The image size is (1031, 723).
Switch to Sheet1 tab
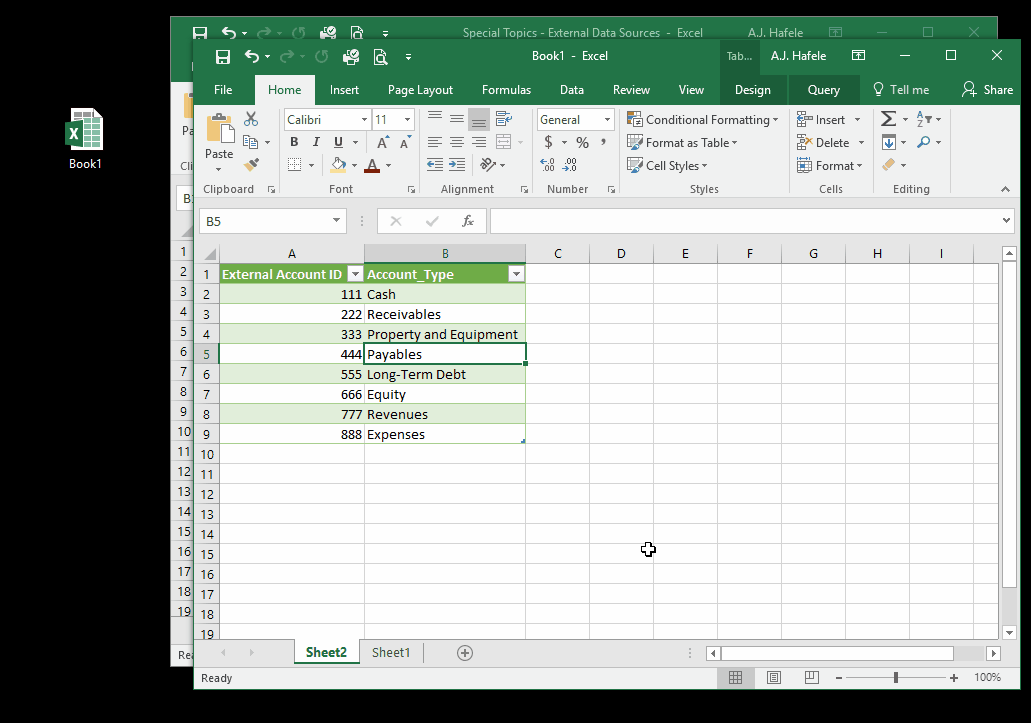391,653
